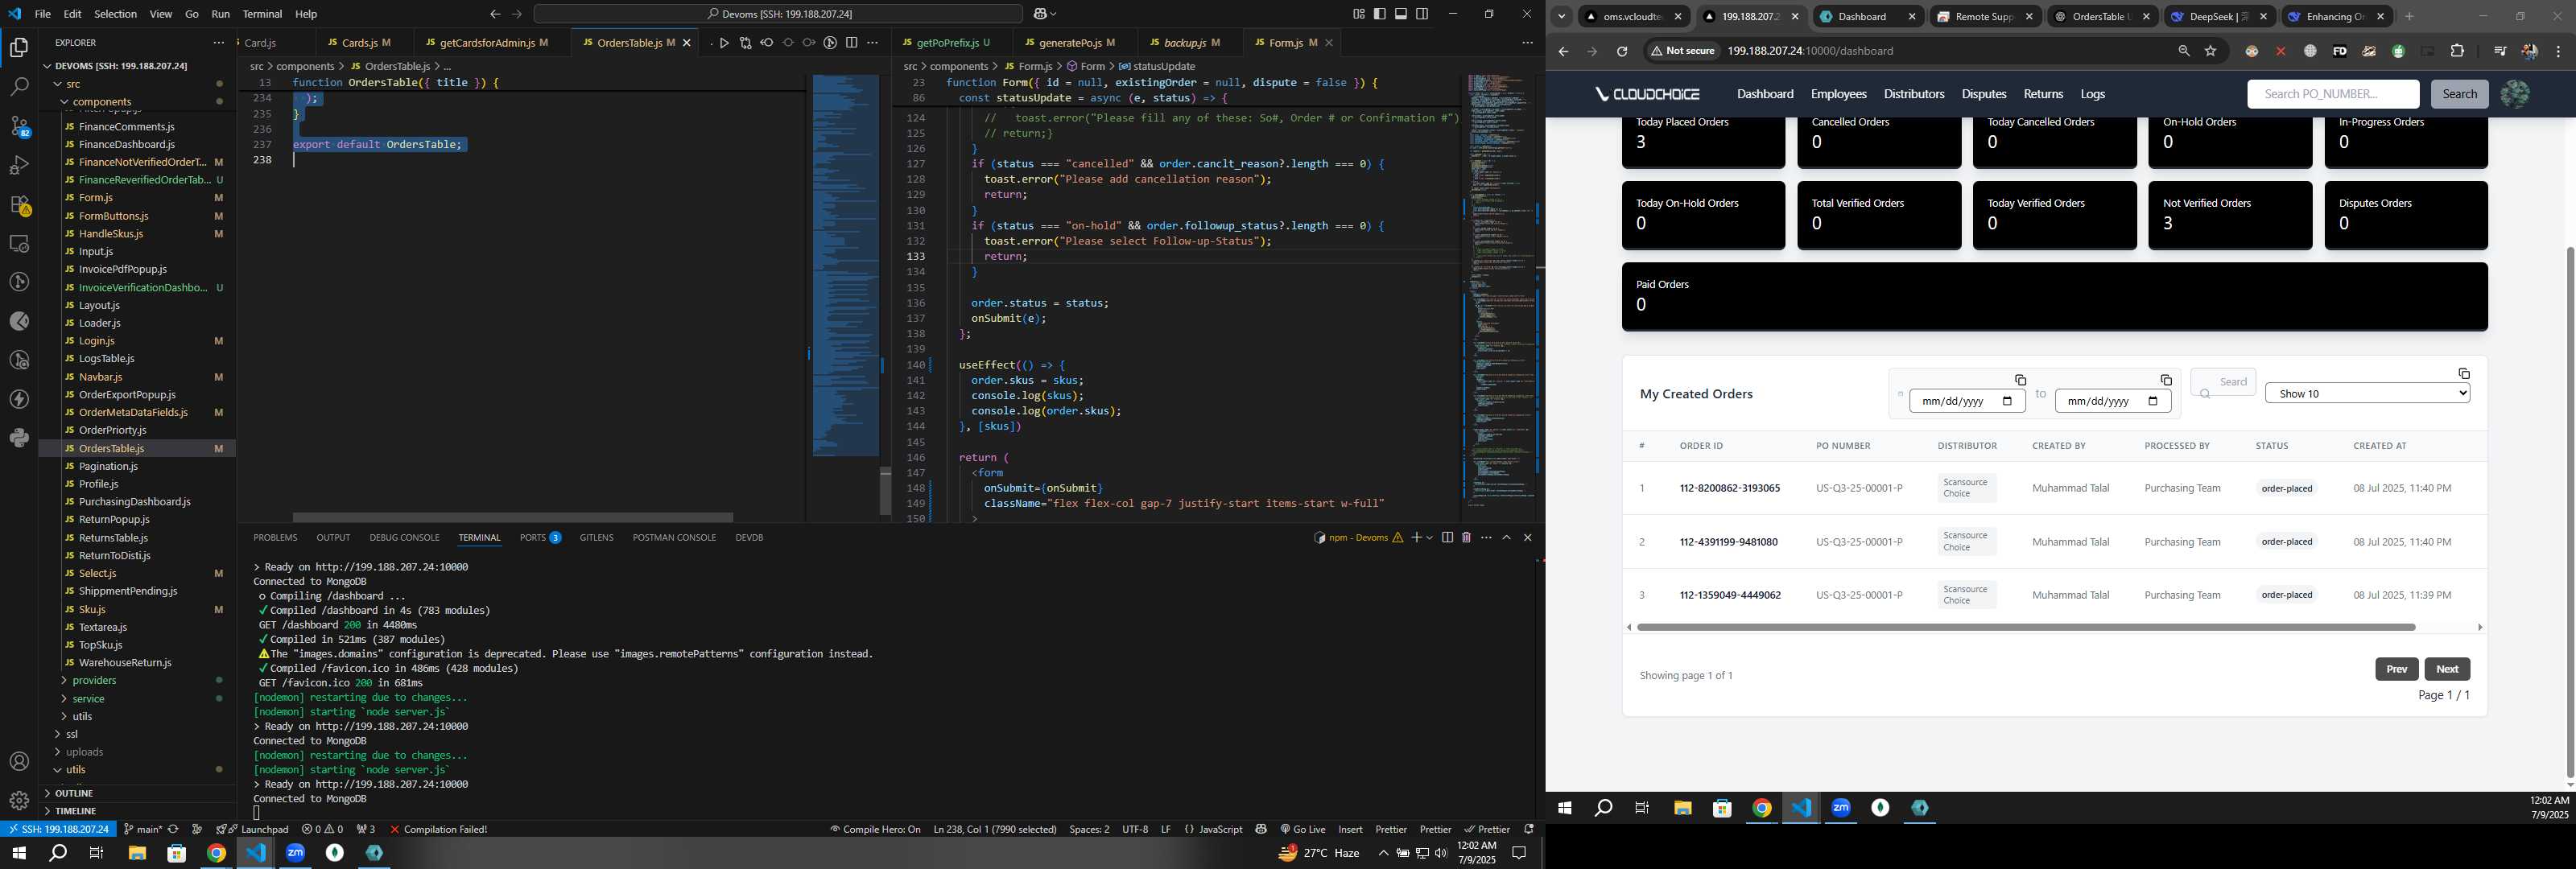2576x869 pixels.
Task: Go to the Prev page of orders
Action: coord(2396,669)
